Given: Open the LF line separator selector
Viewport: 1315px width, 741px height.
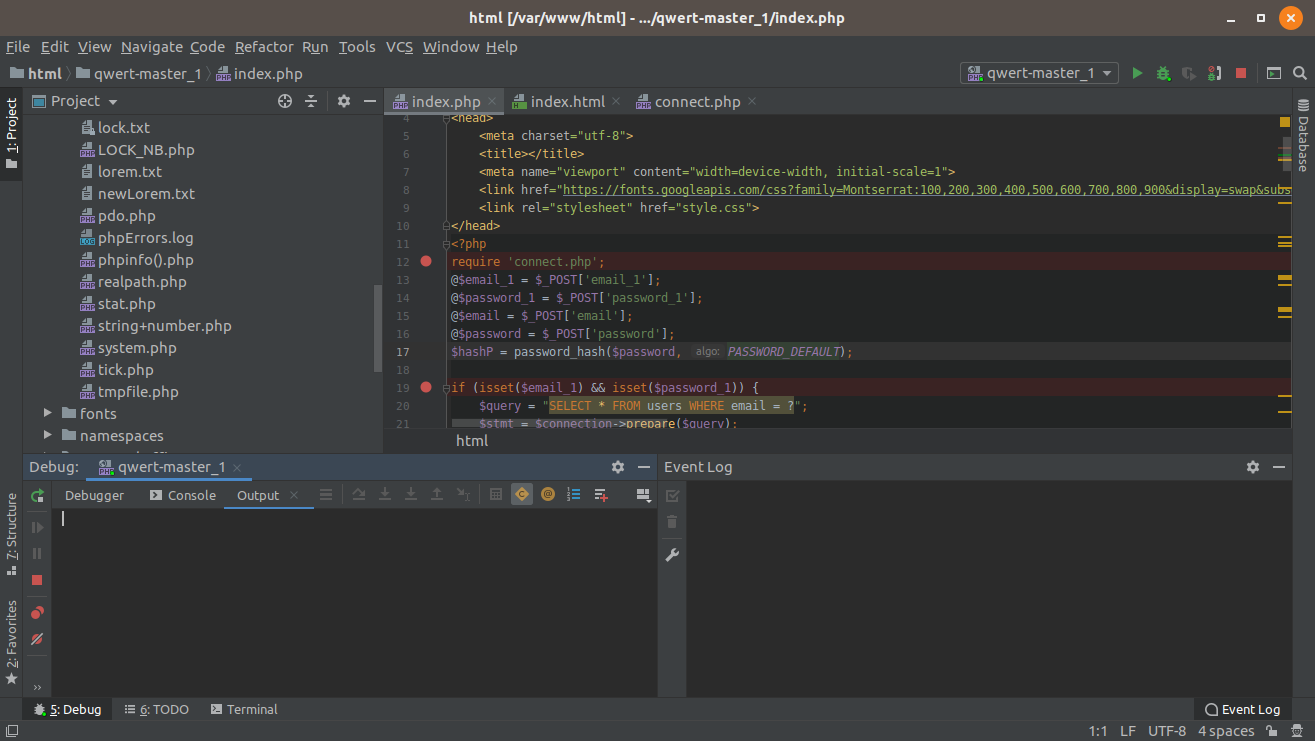Looking at the screenshot, I should point(1127,731).
